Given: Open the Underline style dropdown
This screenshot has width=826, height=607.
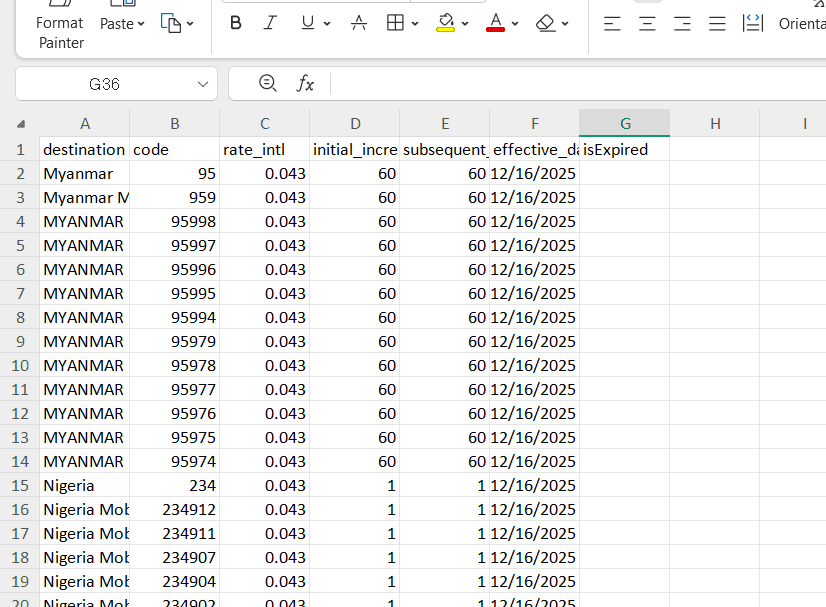Looking at the screenshot, I should (327, 23).
